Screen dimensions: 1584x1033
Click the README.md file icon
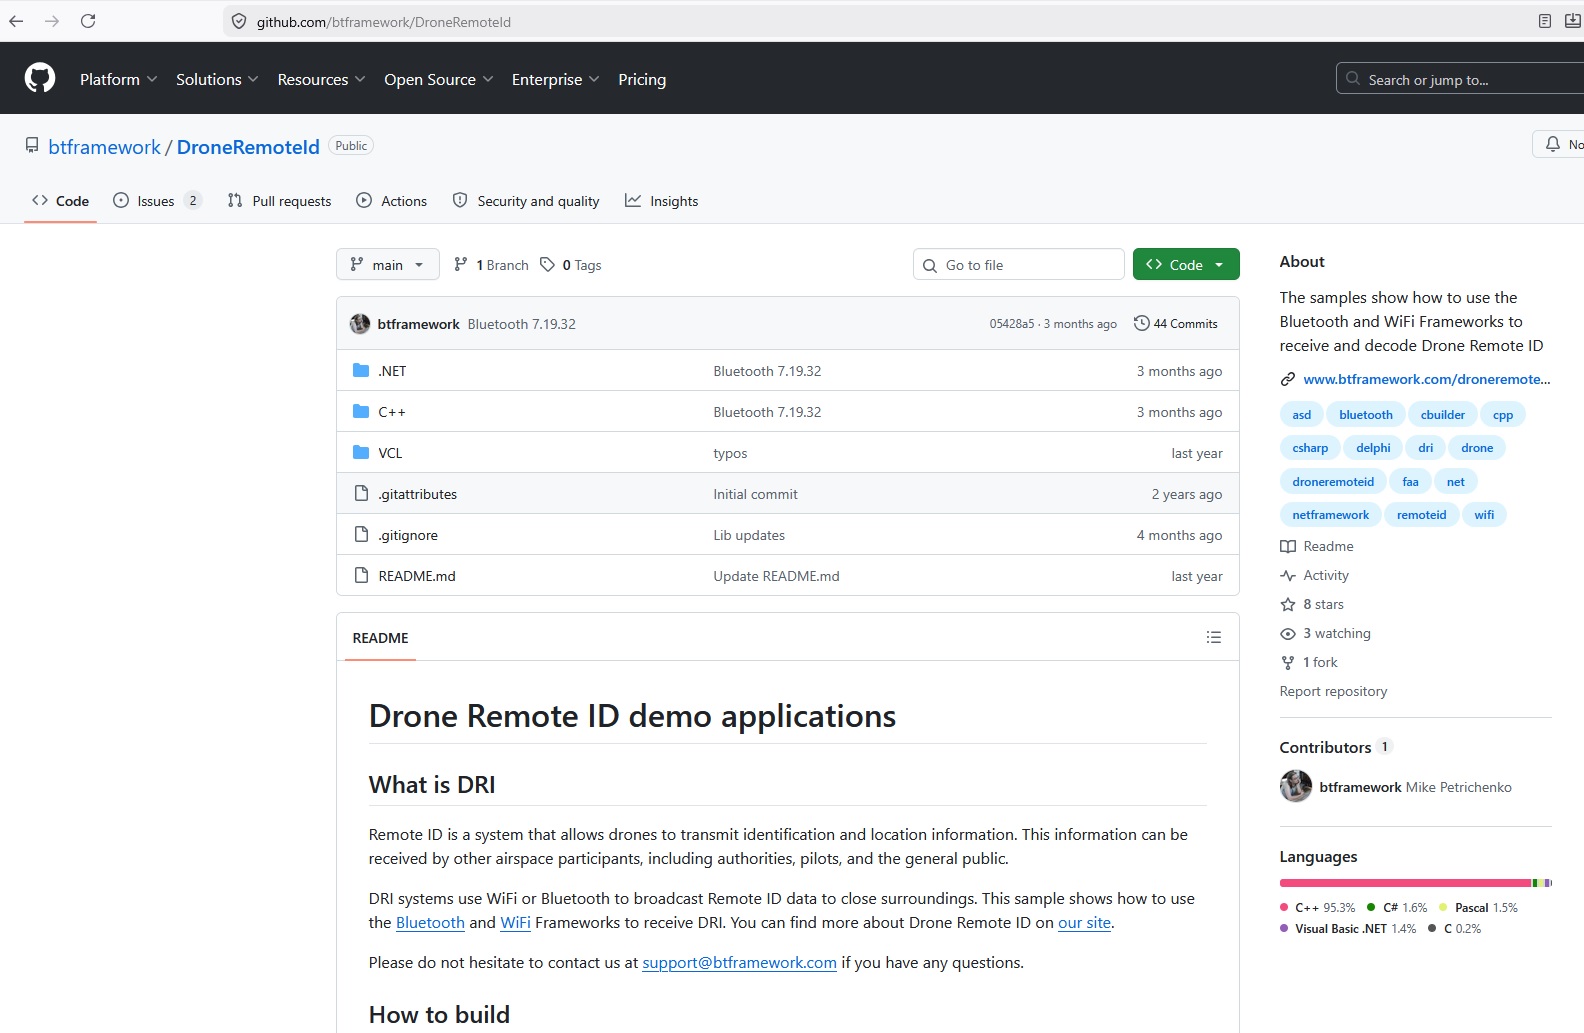[361, 576]
